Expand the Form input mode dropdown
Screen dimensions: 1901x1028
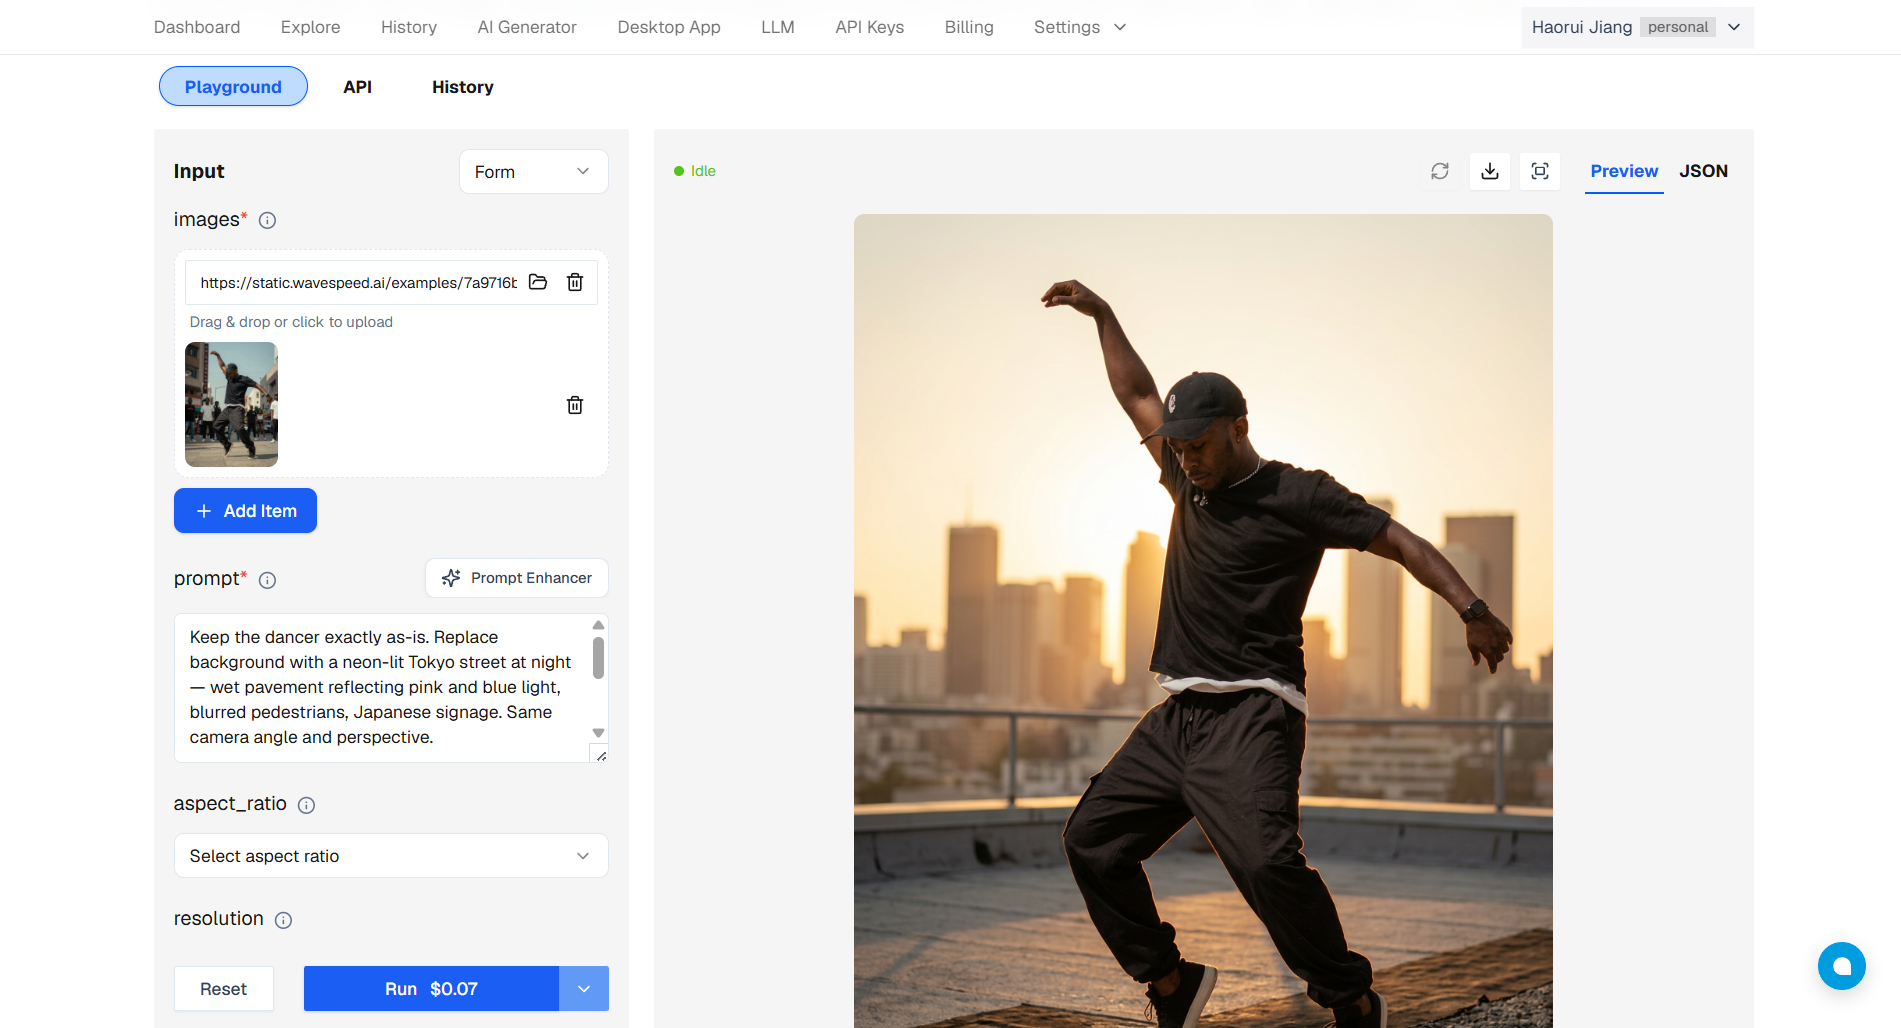coord(533,172)
